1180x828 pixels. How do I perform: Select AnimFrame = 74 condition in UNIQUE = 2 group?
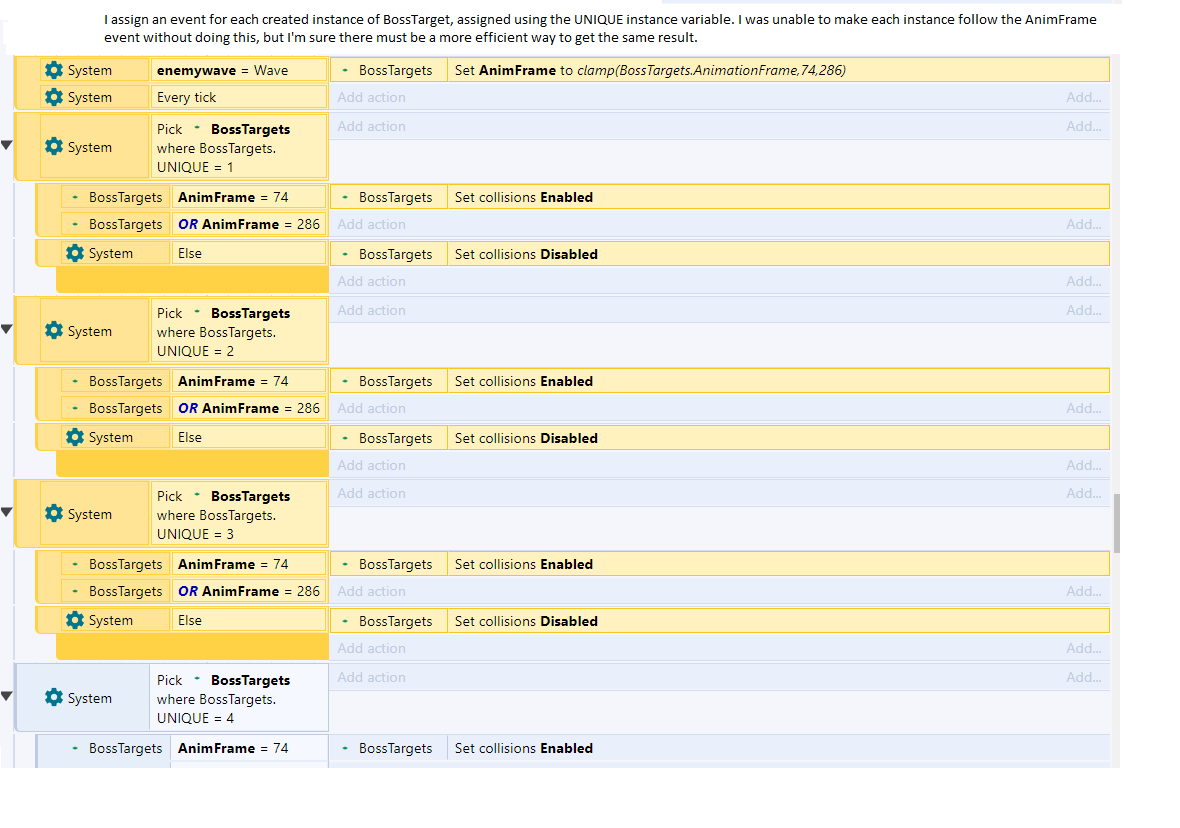[x=248, y=381]
